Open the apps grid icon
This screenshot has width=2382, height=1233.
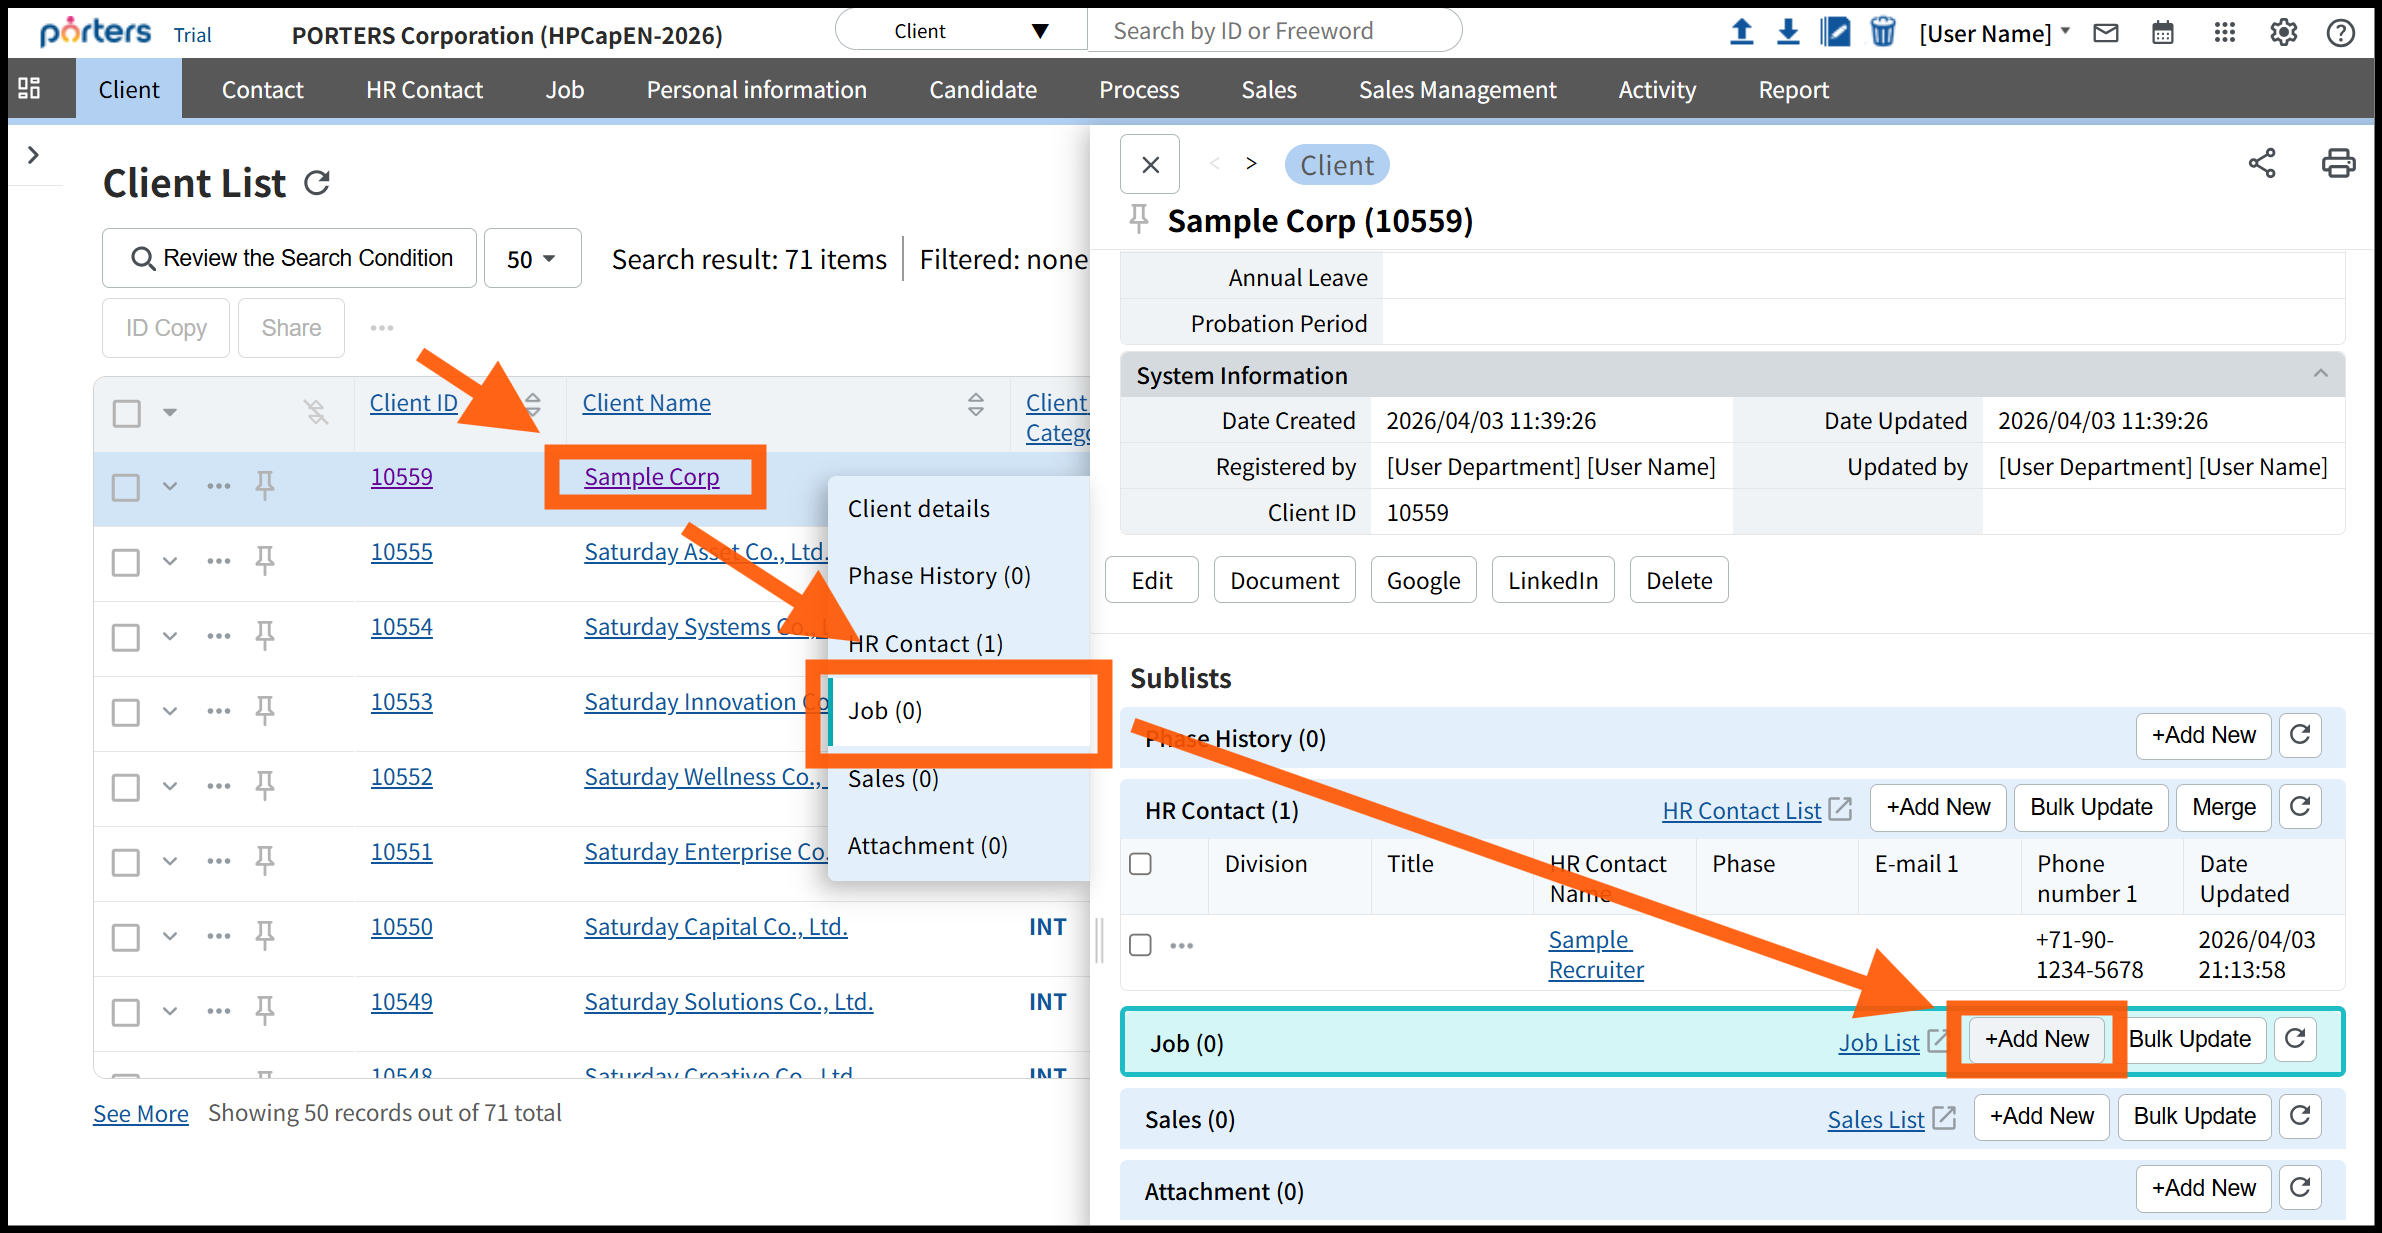(2224, 33)
